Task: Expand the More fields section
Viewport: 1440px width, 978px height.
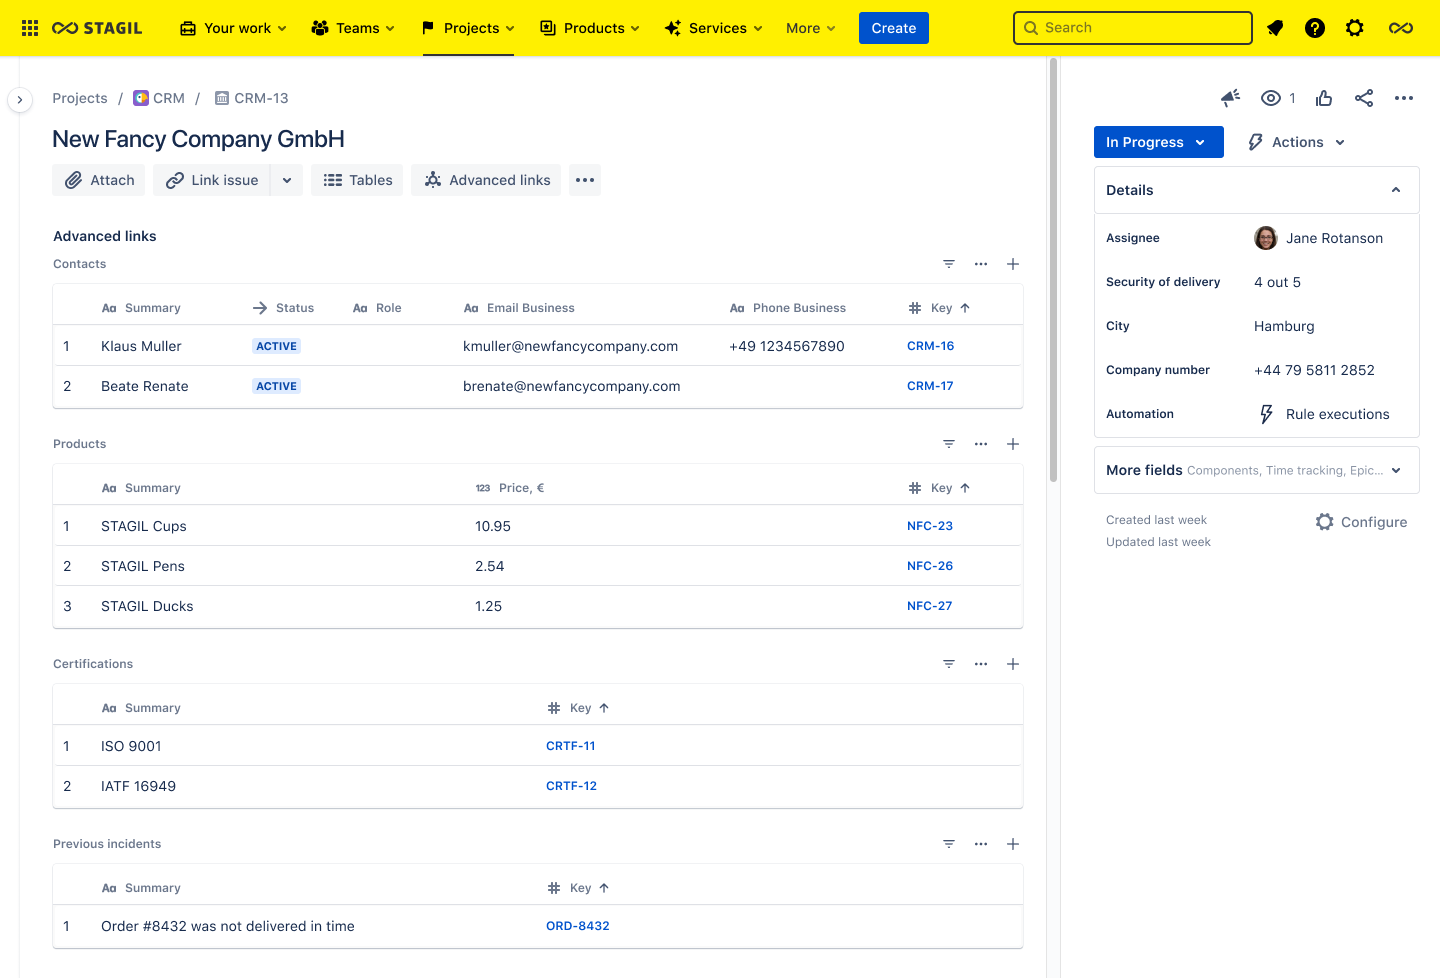Action: click(x=1257, y=470)
